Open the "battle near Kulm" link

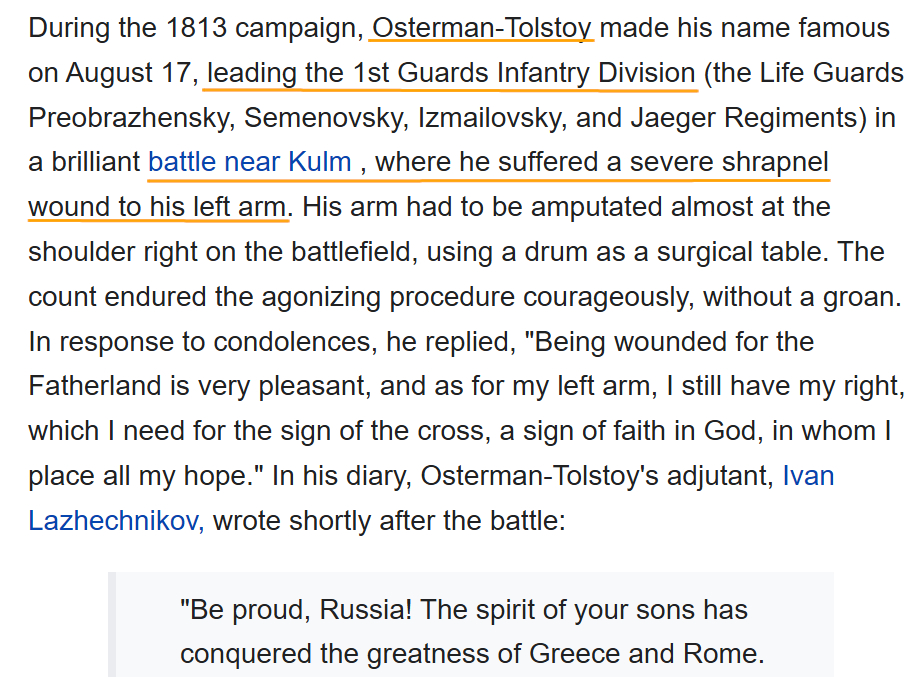click(x=249, y=162)
